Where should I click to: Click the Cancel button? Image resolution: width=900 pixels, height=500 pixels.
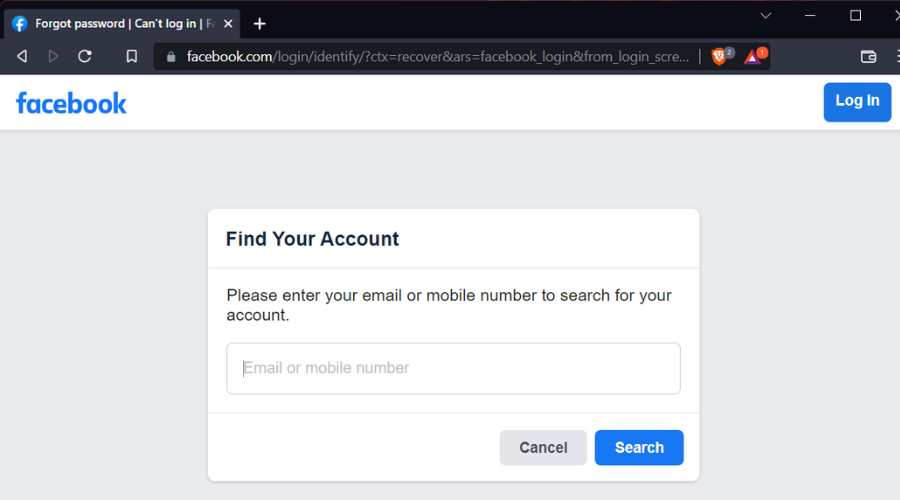(543, 447)
